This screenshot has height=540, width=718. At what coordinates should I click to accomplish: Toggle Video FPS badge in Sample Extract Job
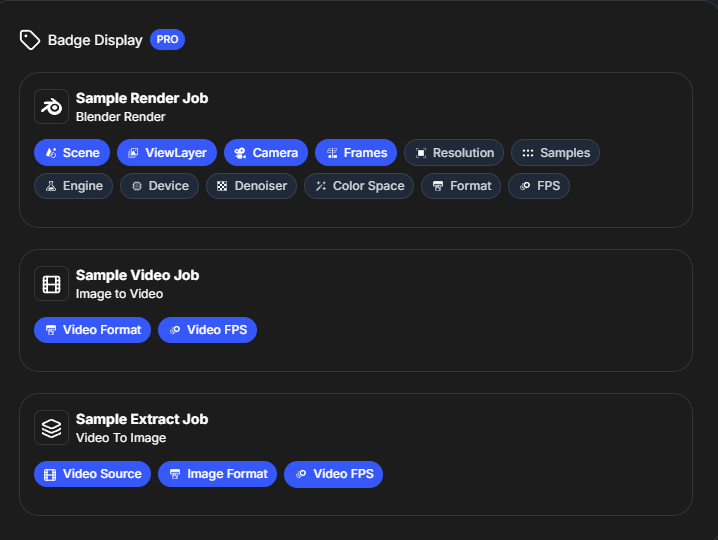pyautogui.click(x=333, y=474)
